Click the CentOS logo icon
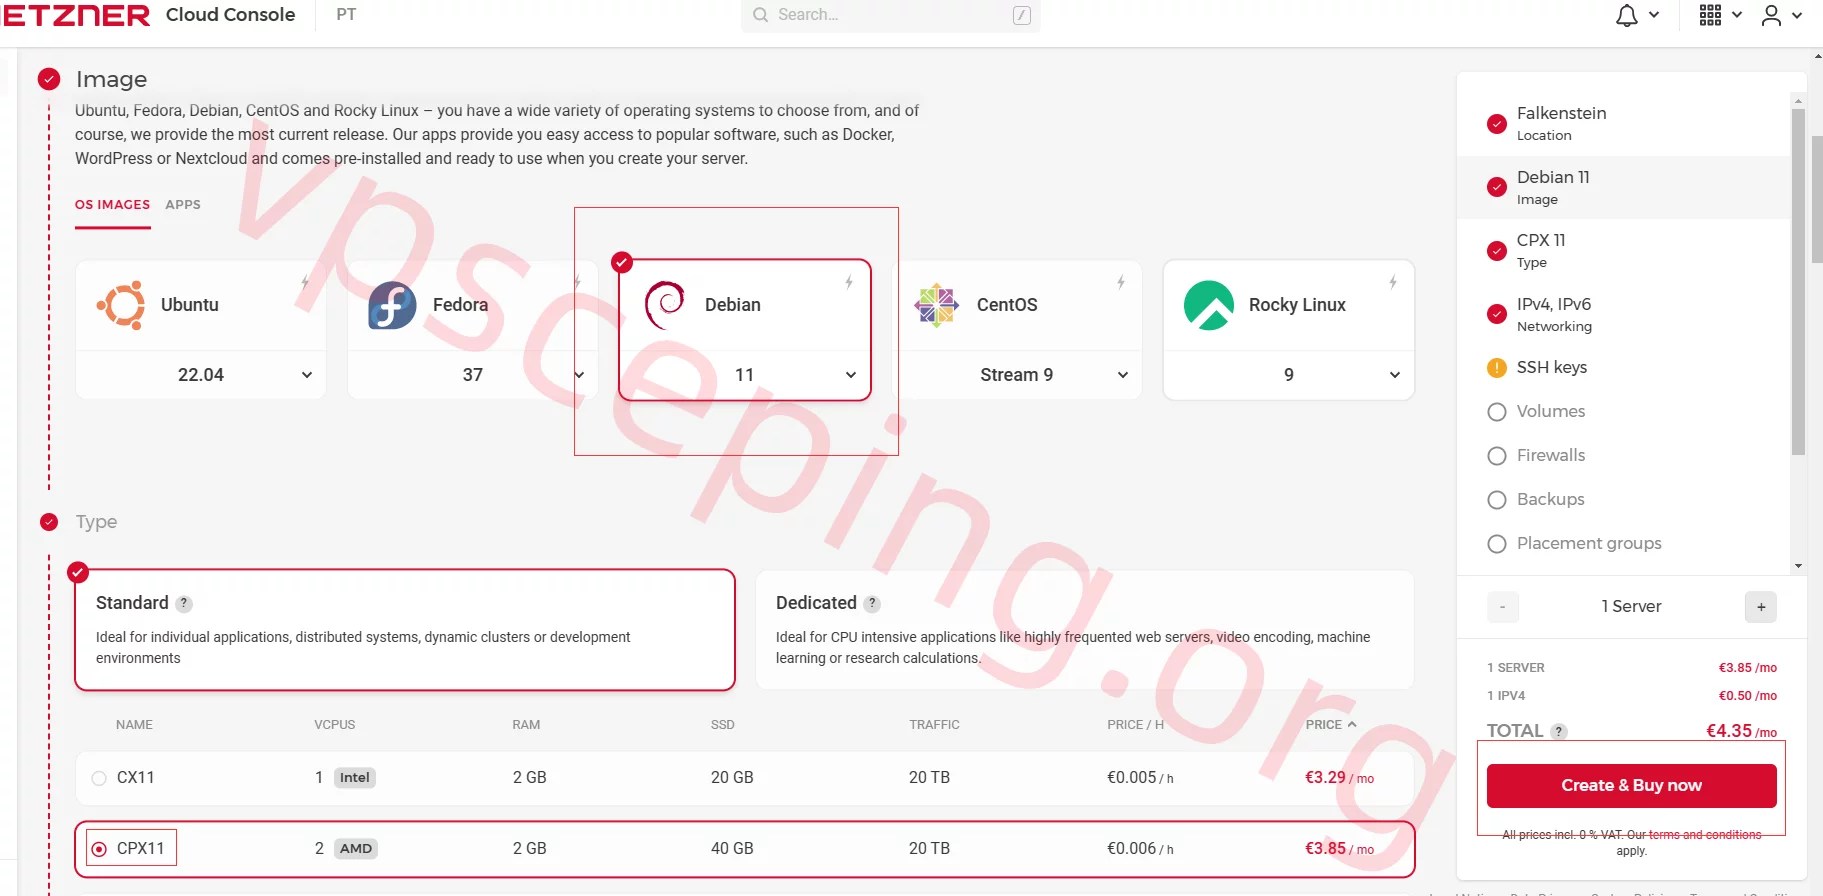Screen dimensions: 1823x896 click(x=937, y=305)
